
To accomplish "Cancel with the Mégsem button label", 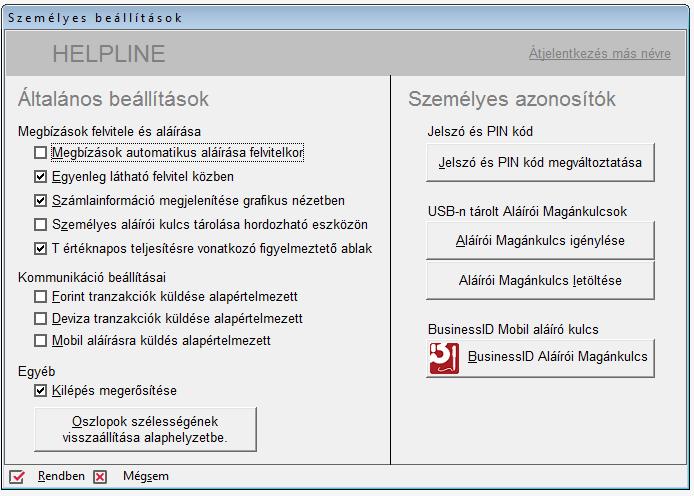I will [146, 476].
